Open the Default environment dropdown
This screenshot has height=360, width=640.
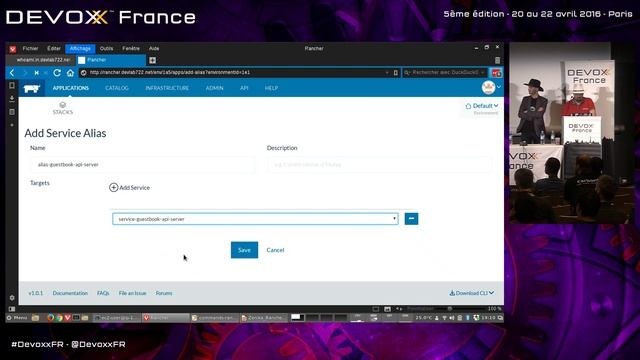[x=482, y=106]
